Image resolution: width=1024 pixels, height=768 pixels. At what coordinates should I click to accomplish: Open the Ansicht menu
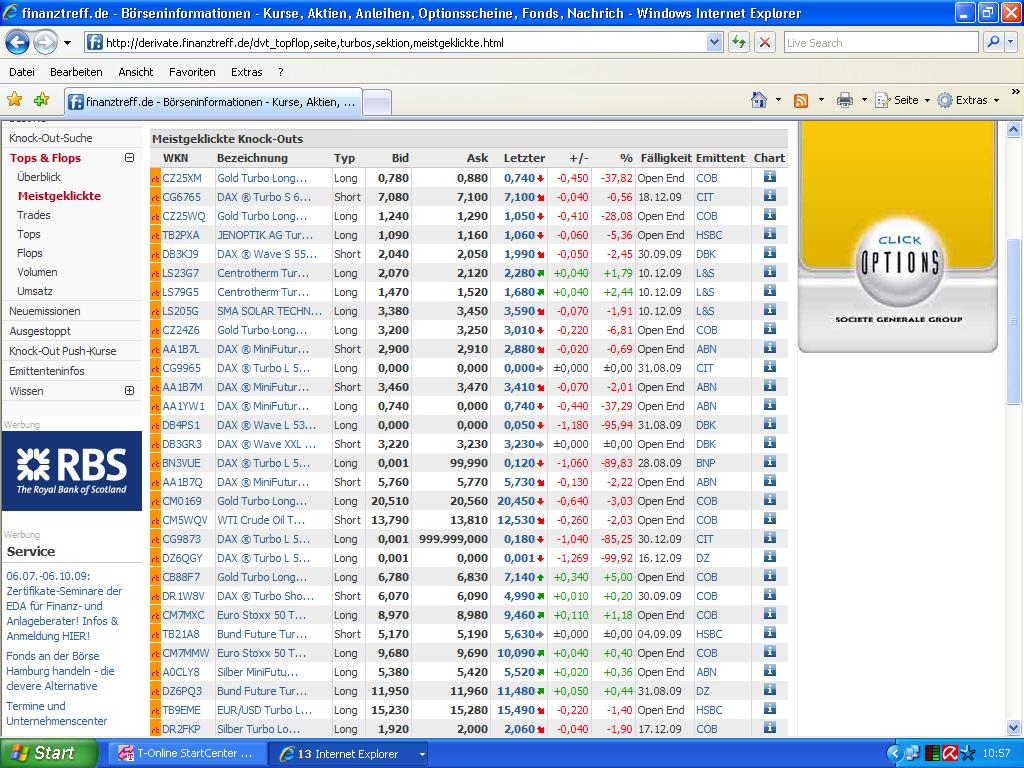pos(136,72)
